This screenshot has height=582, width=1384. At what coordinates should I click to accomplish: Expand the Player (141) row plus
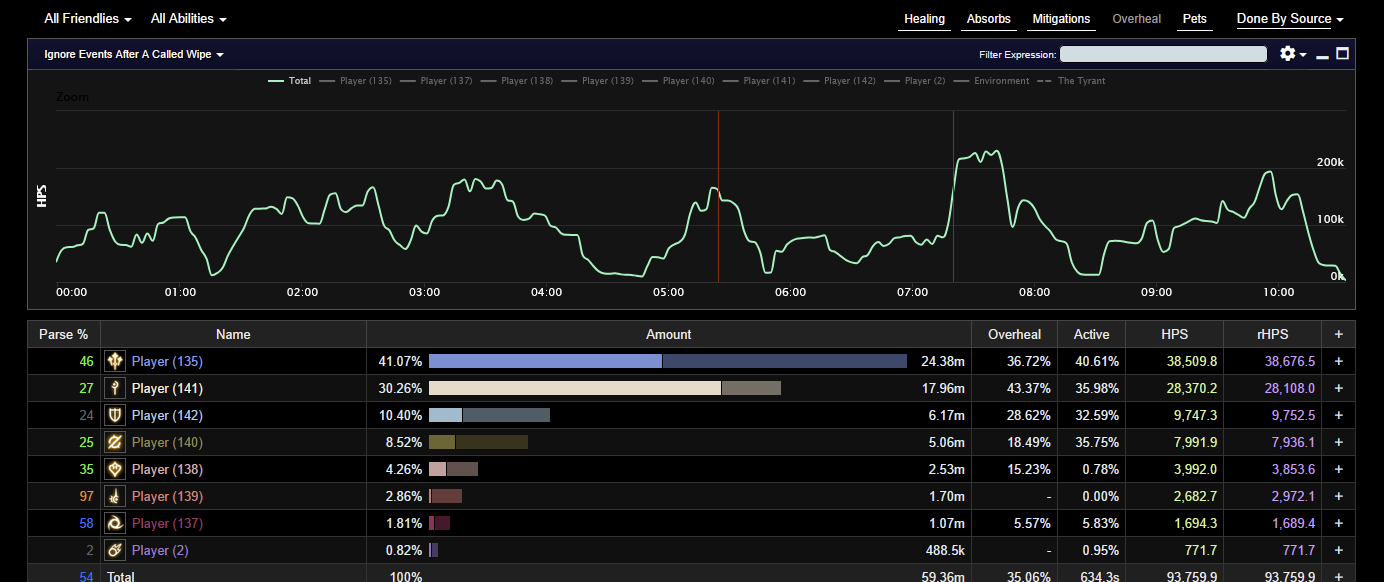coord(1338,388)
